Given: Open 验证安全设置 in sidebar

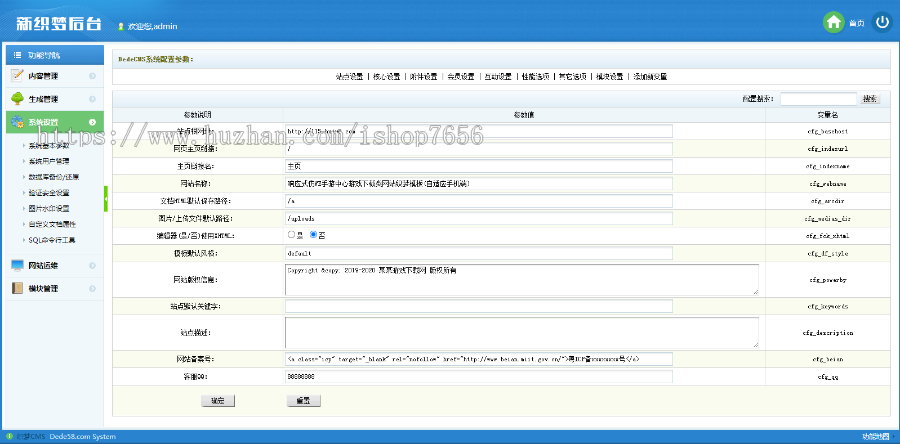Looking at the screenshot, I should coord(49,193).
